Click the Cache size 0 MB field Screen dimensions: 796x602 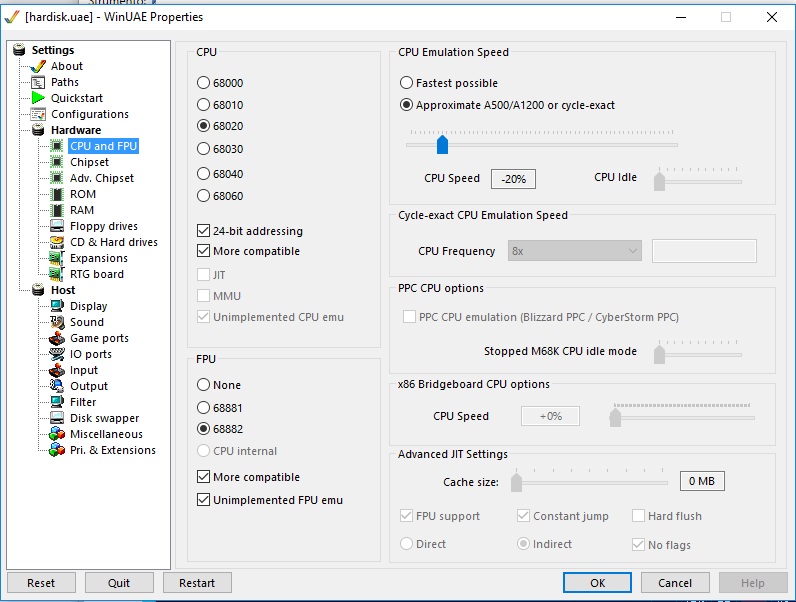(702, 481)
